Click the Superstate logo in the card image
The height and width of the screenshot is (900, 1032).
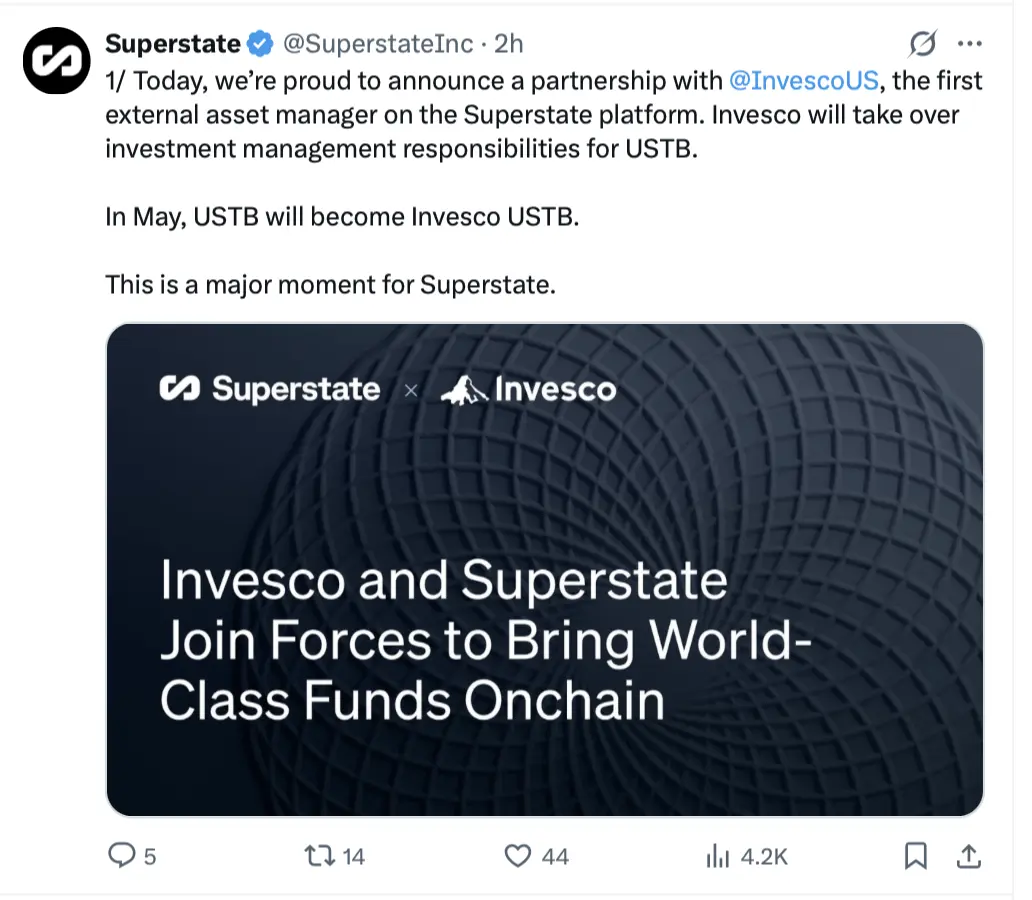coord(270,389)
